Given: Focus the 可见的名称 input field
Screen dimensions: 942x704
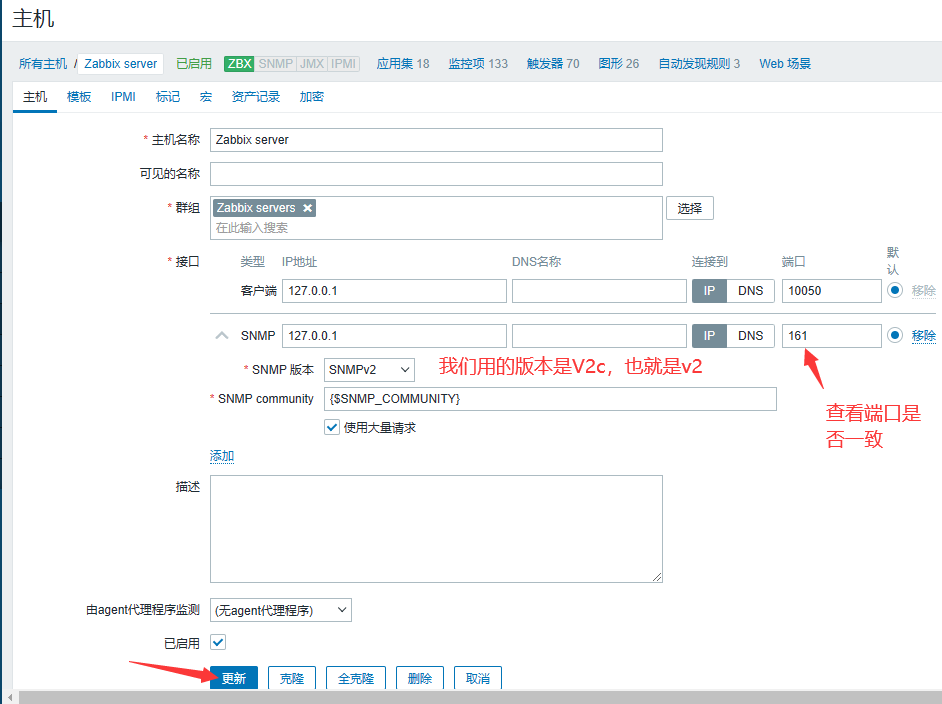Looking at the screenshot, I should (x=436, y=174).
